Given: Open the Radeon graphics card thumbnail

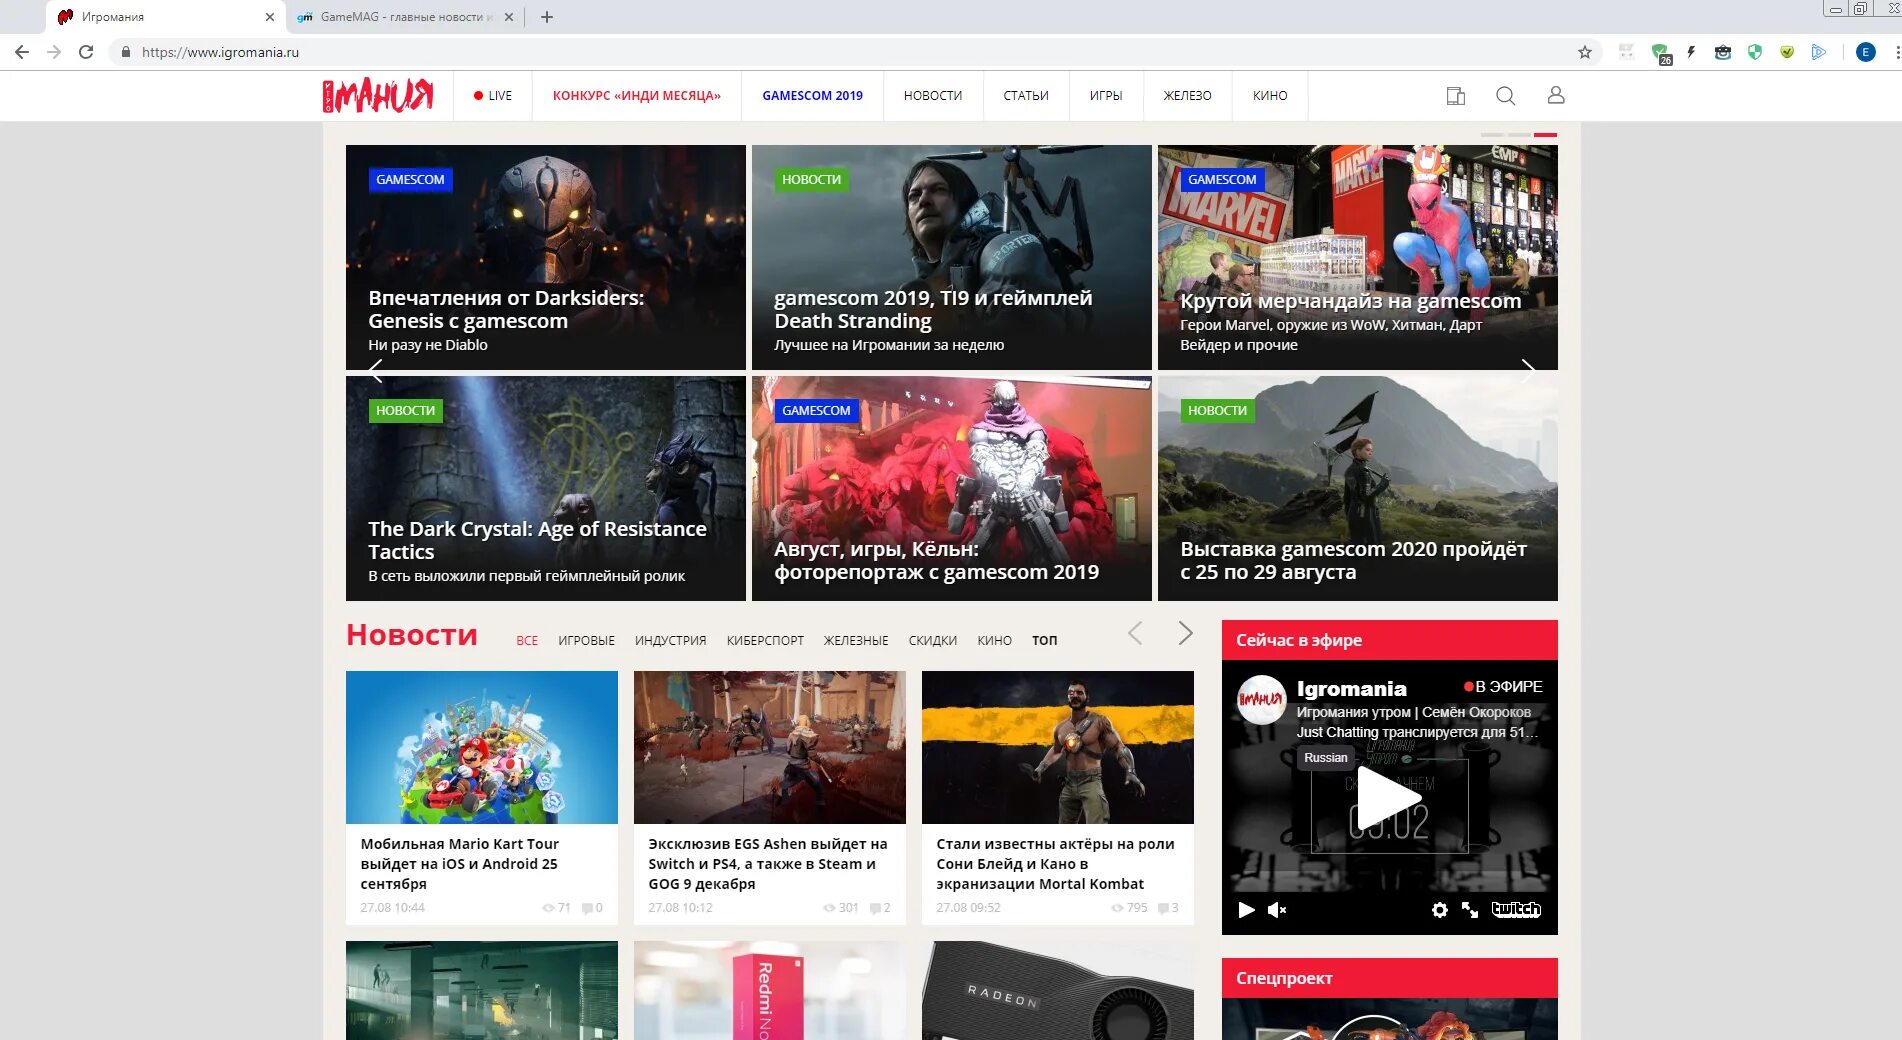Looking at the screenshot, I should (1058, 990).
